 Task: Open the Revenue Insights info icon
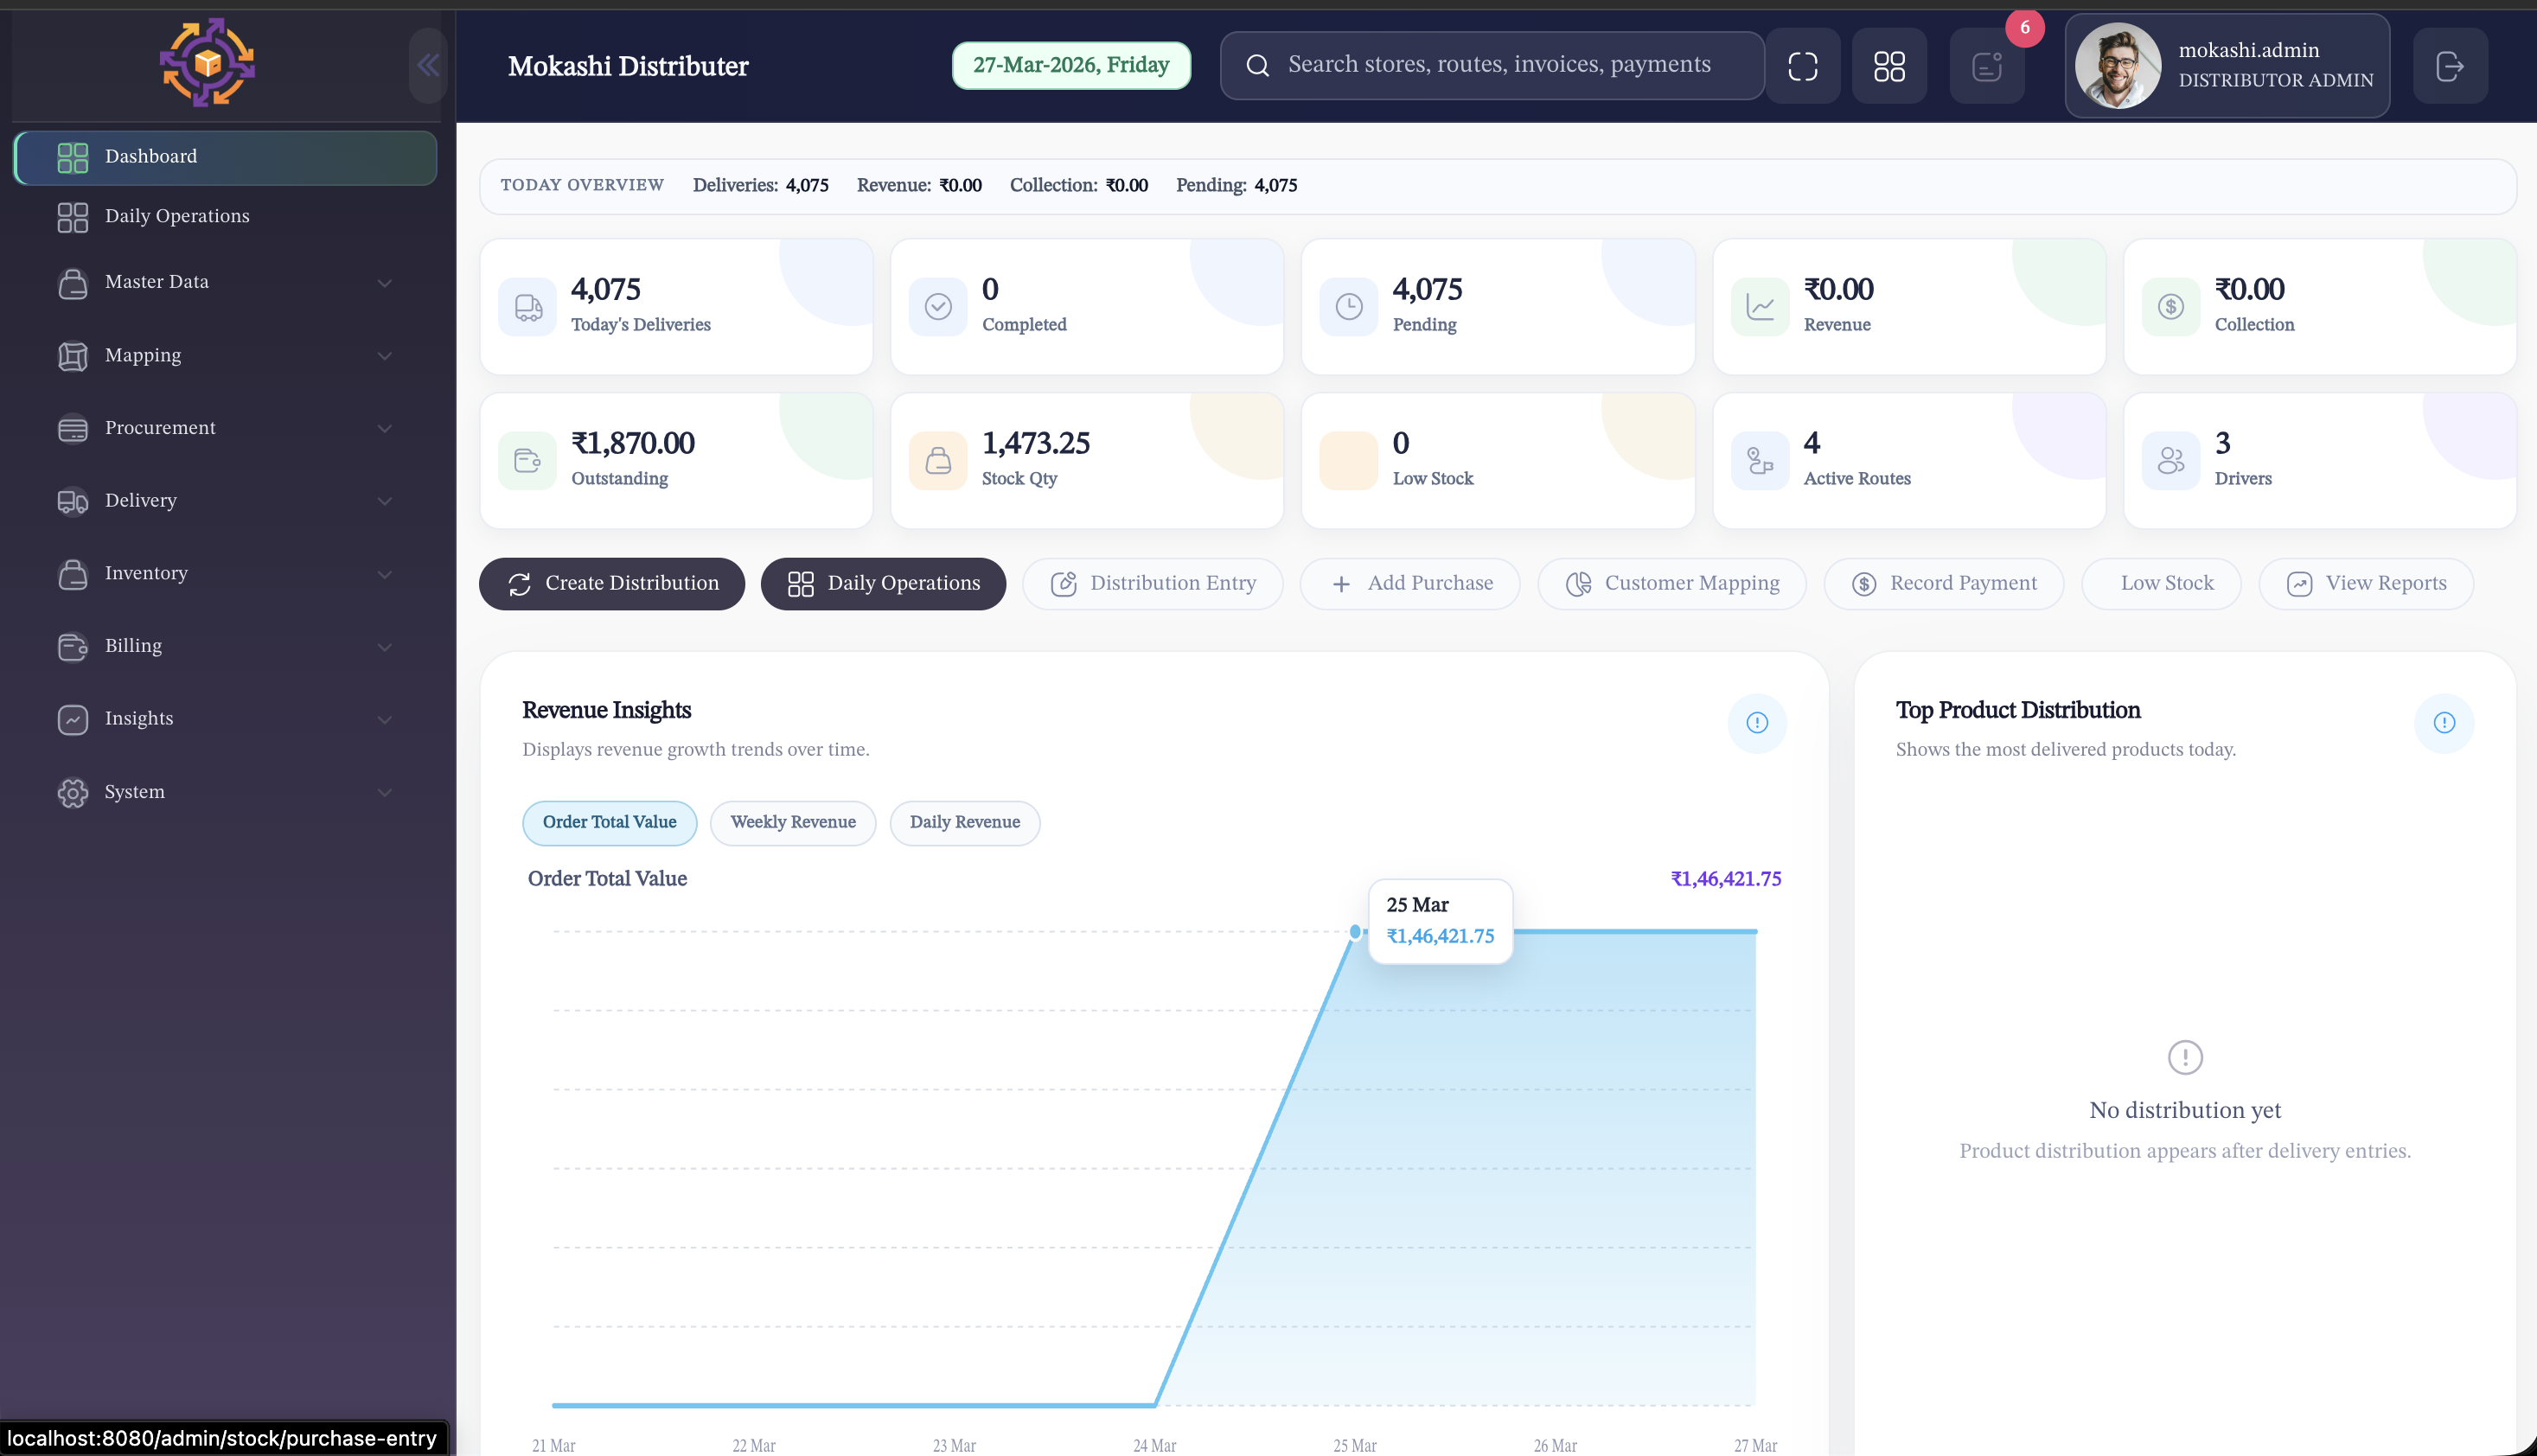(1757, 723)
